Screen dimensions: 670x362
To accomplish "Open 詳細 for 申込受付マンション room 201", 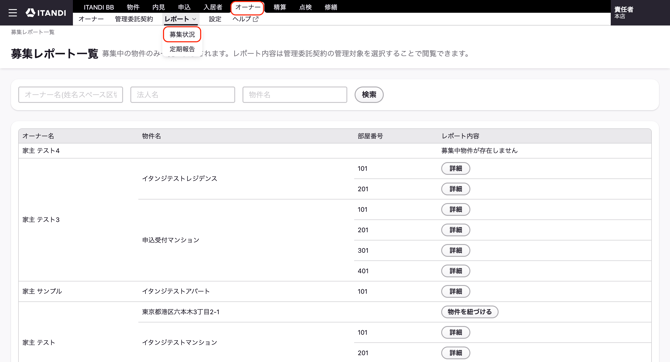I will point(455,230).
